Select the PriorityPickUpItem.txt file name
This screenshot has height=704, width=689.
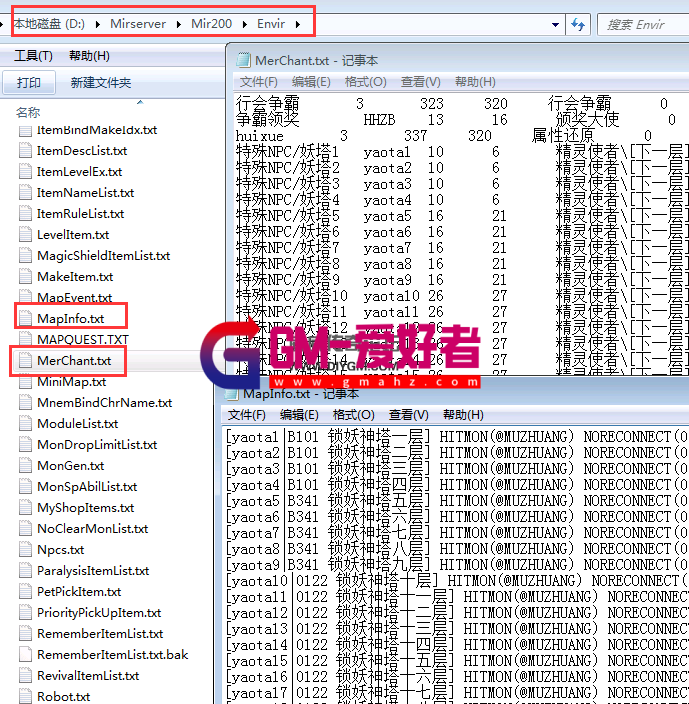[x=99, y=613]
